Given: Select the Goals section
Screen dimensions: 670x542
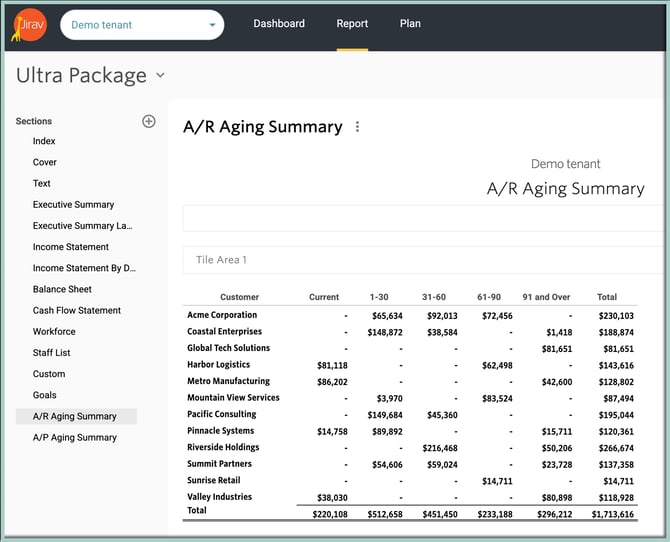Looking at the screenshot, I should click(46, 395).
